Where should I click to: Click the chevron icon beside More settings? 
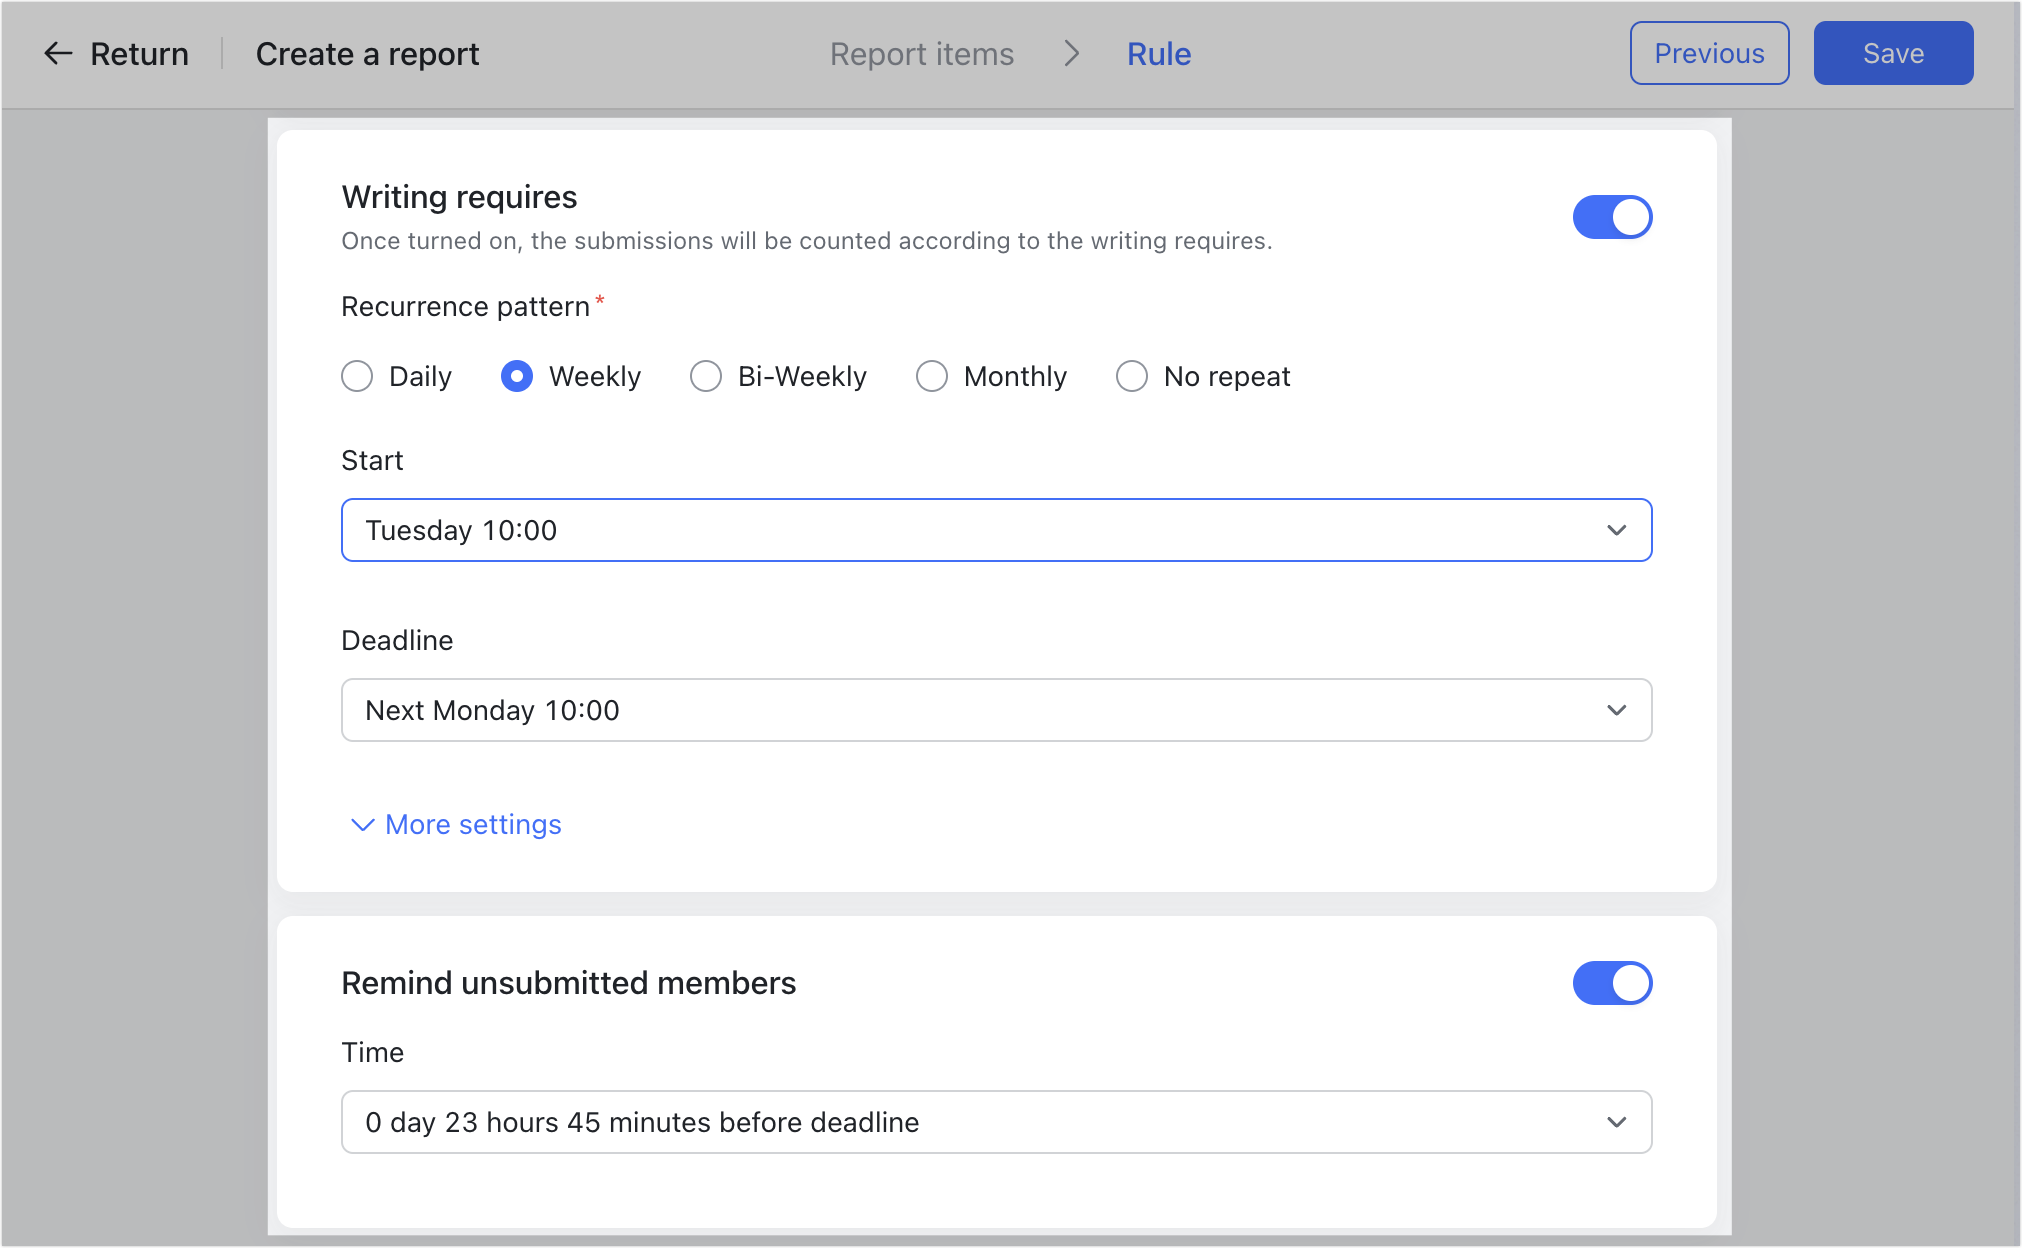click(x=361, y=825)
